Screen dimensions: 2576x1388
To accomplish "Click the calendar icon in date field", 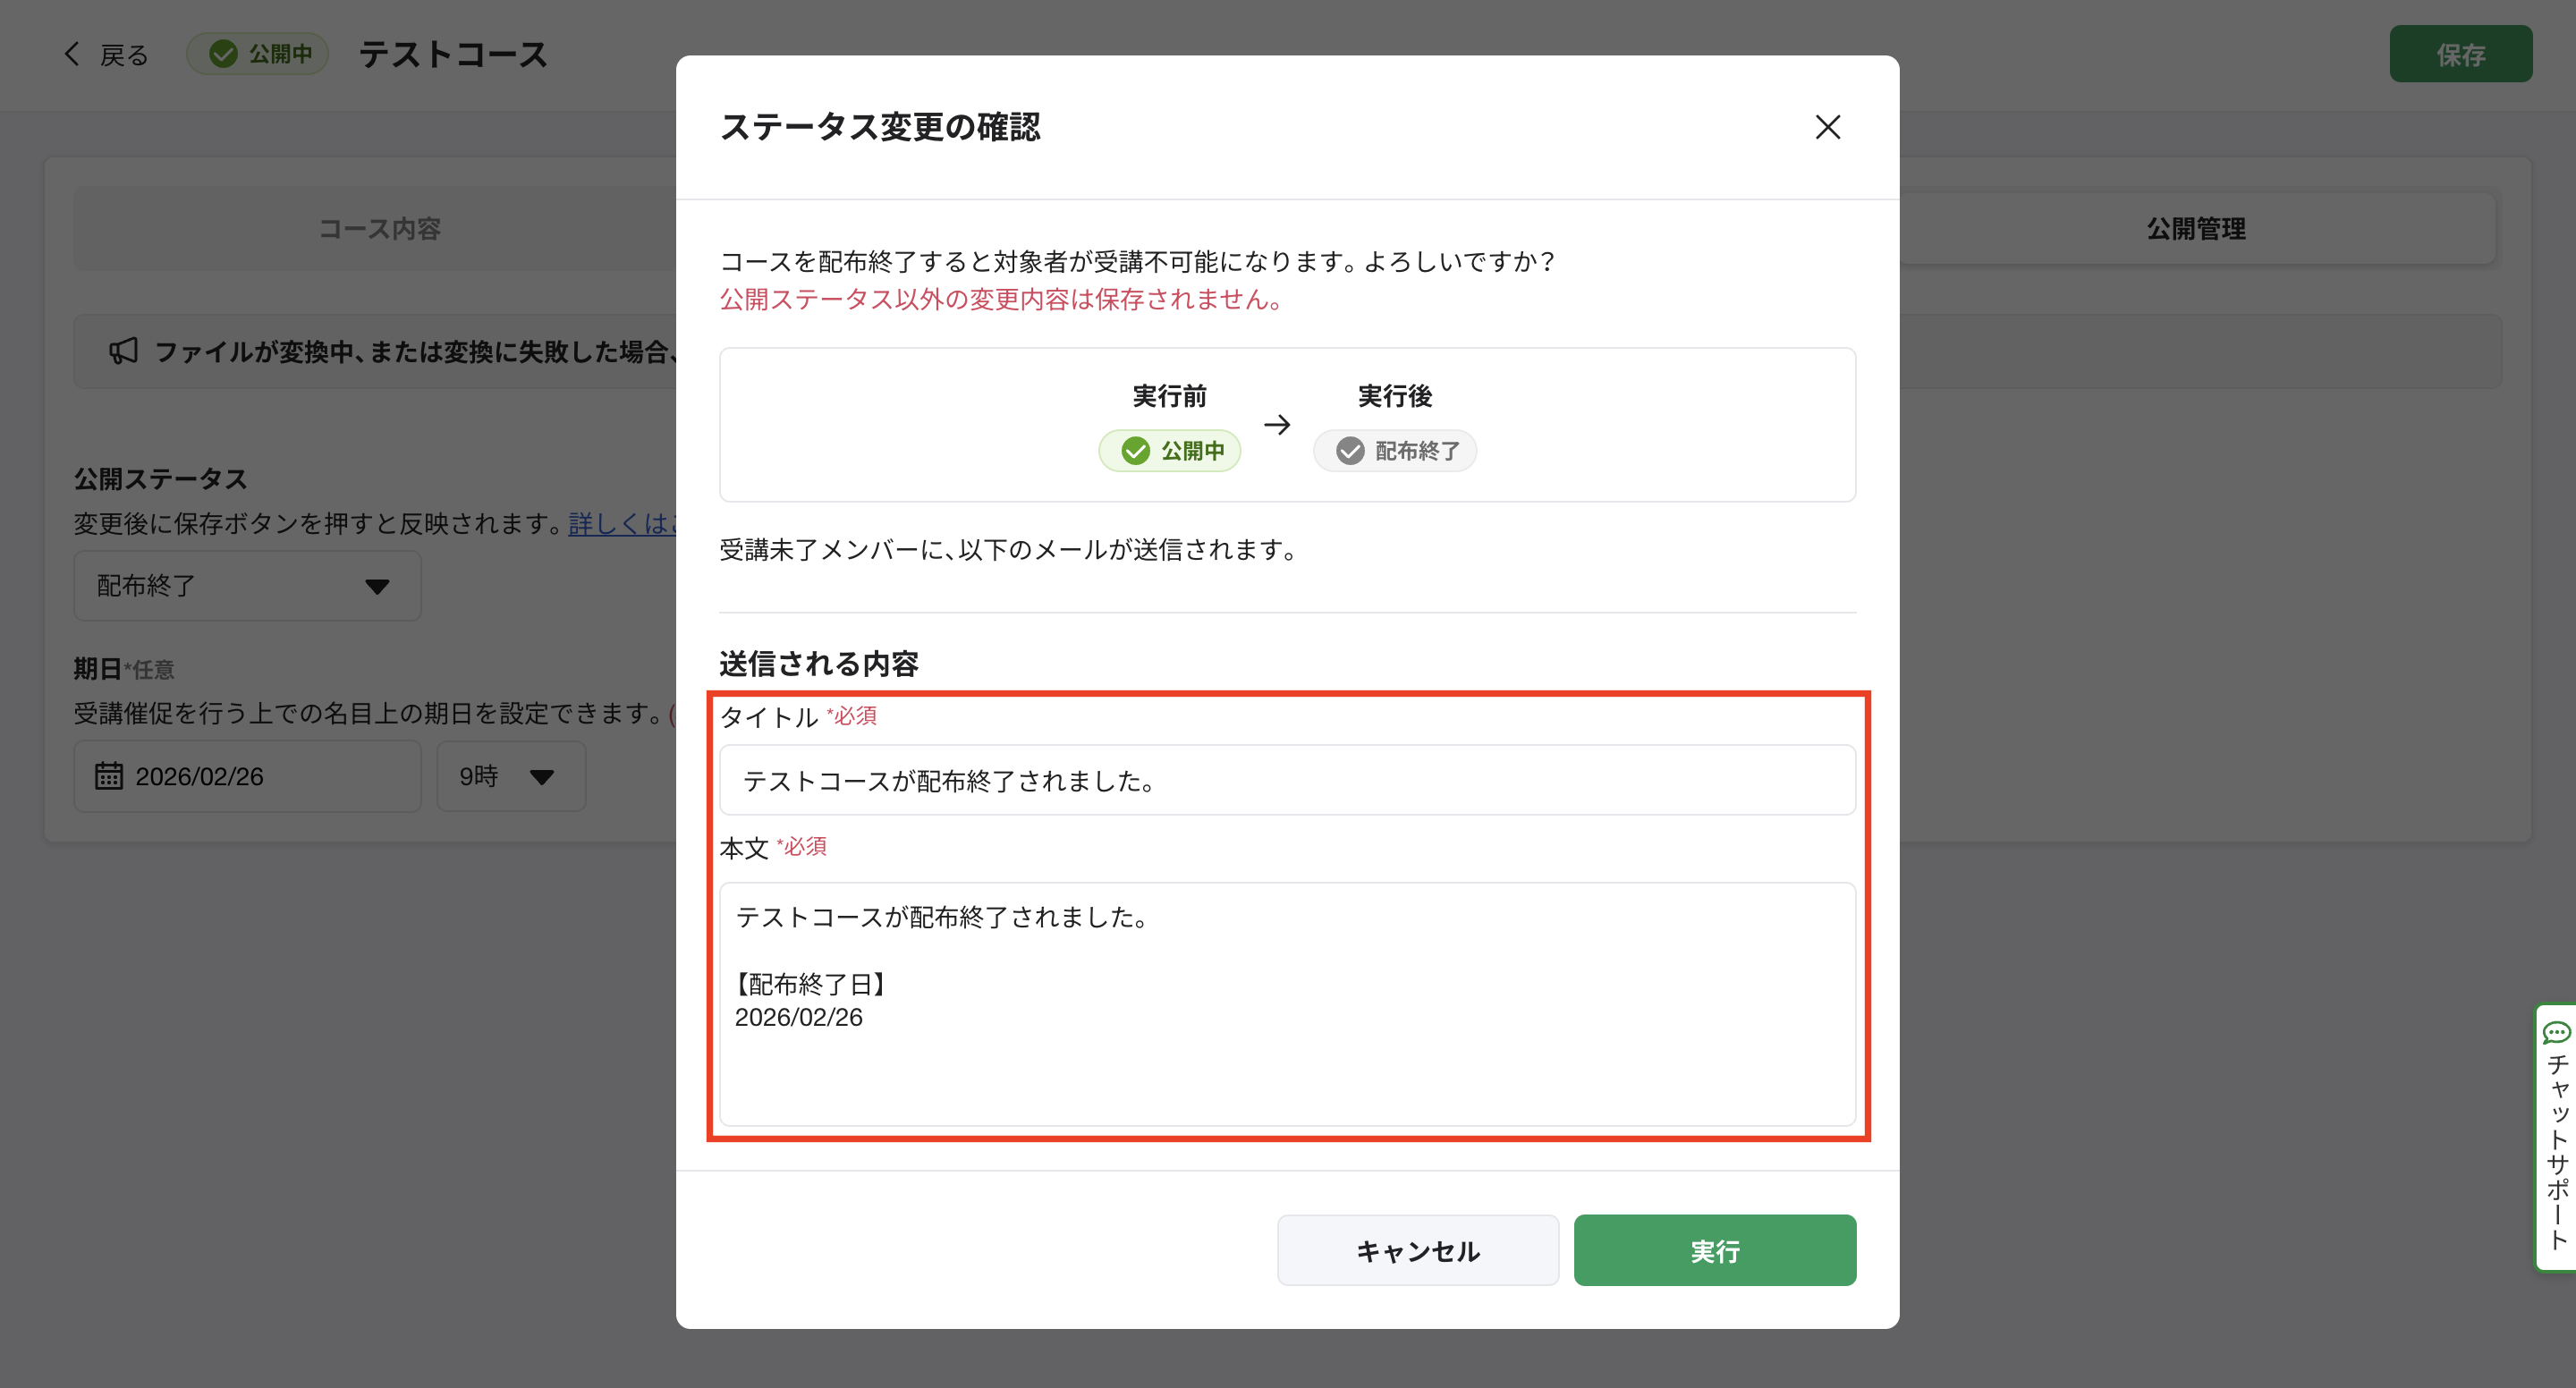I will coord(108,776).
